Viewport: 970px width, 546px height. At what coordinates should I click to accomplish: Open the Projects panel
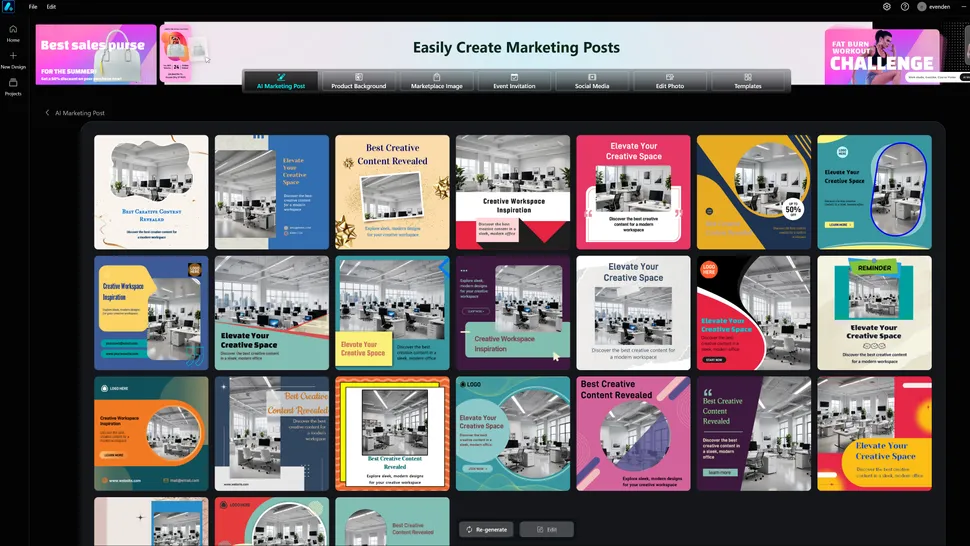click(x=13, y=86)
